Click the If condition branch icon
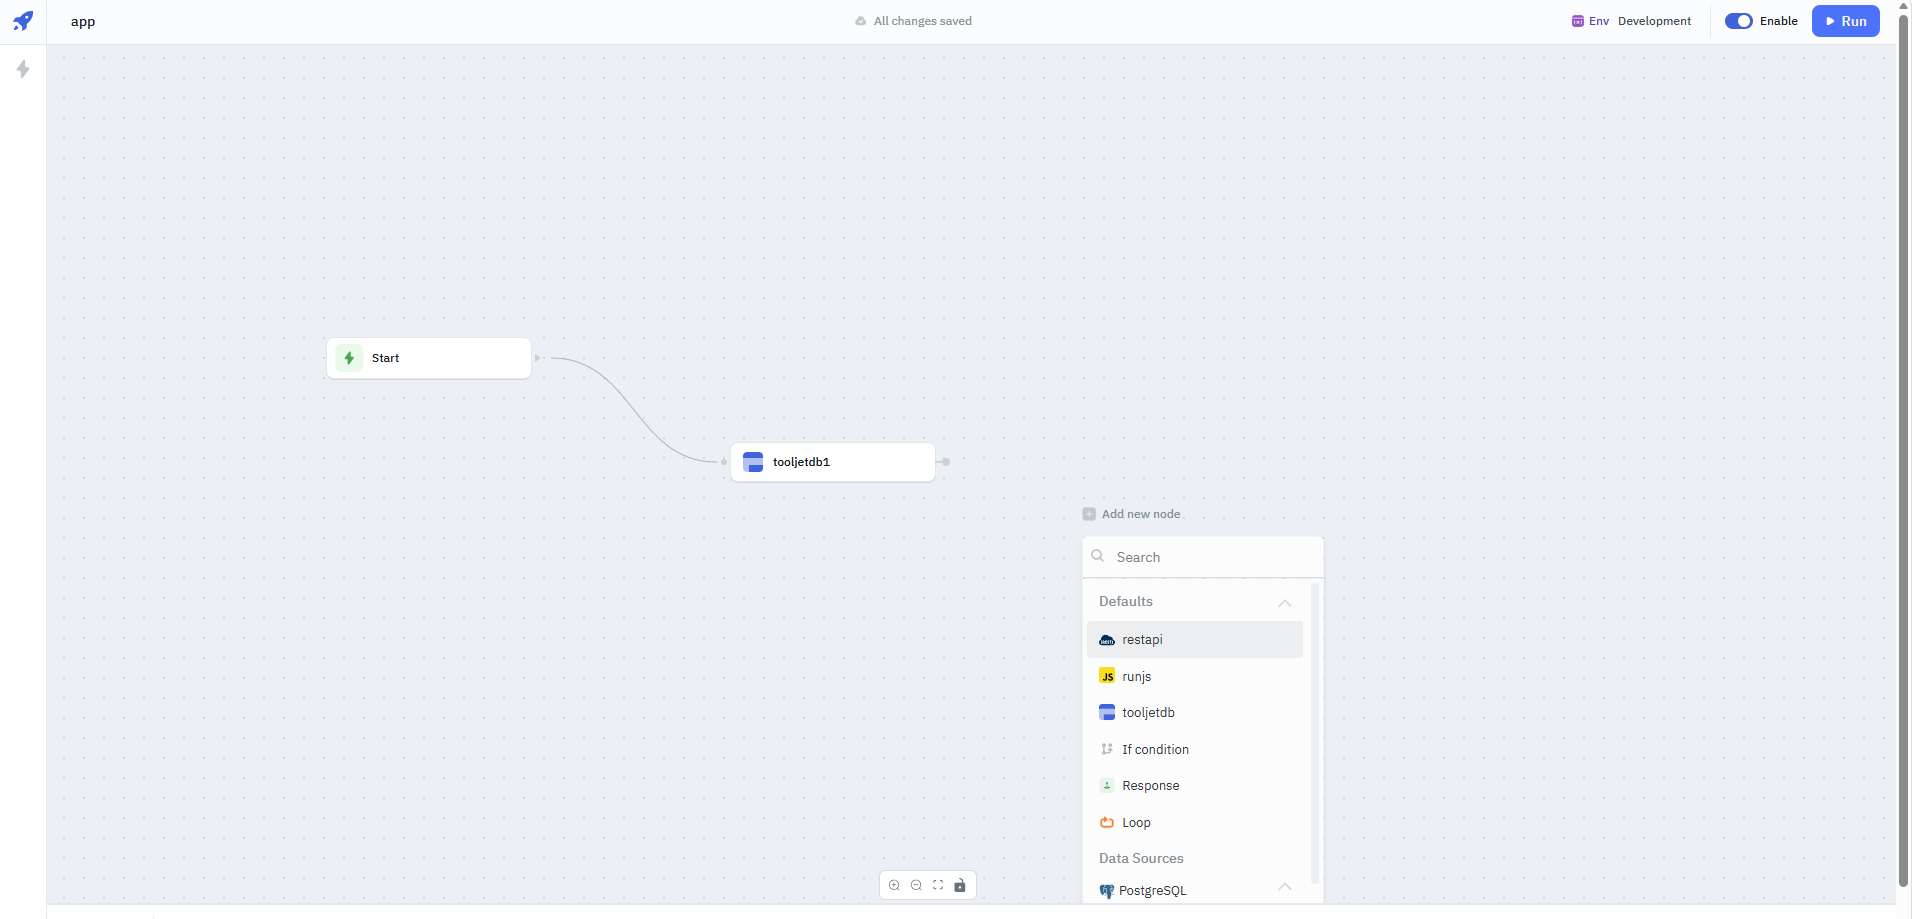The image size is (1914, 919). point(1107,749)
